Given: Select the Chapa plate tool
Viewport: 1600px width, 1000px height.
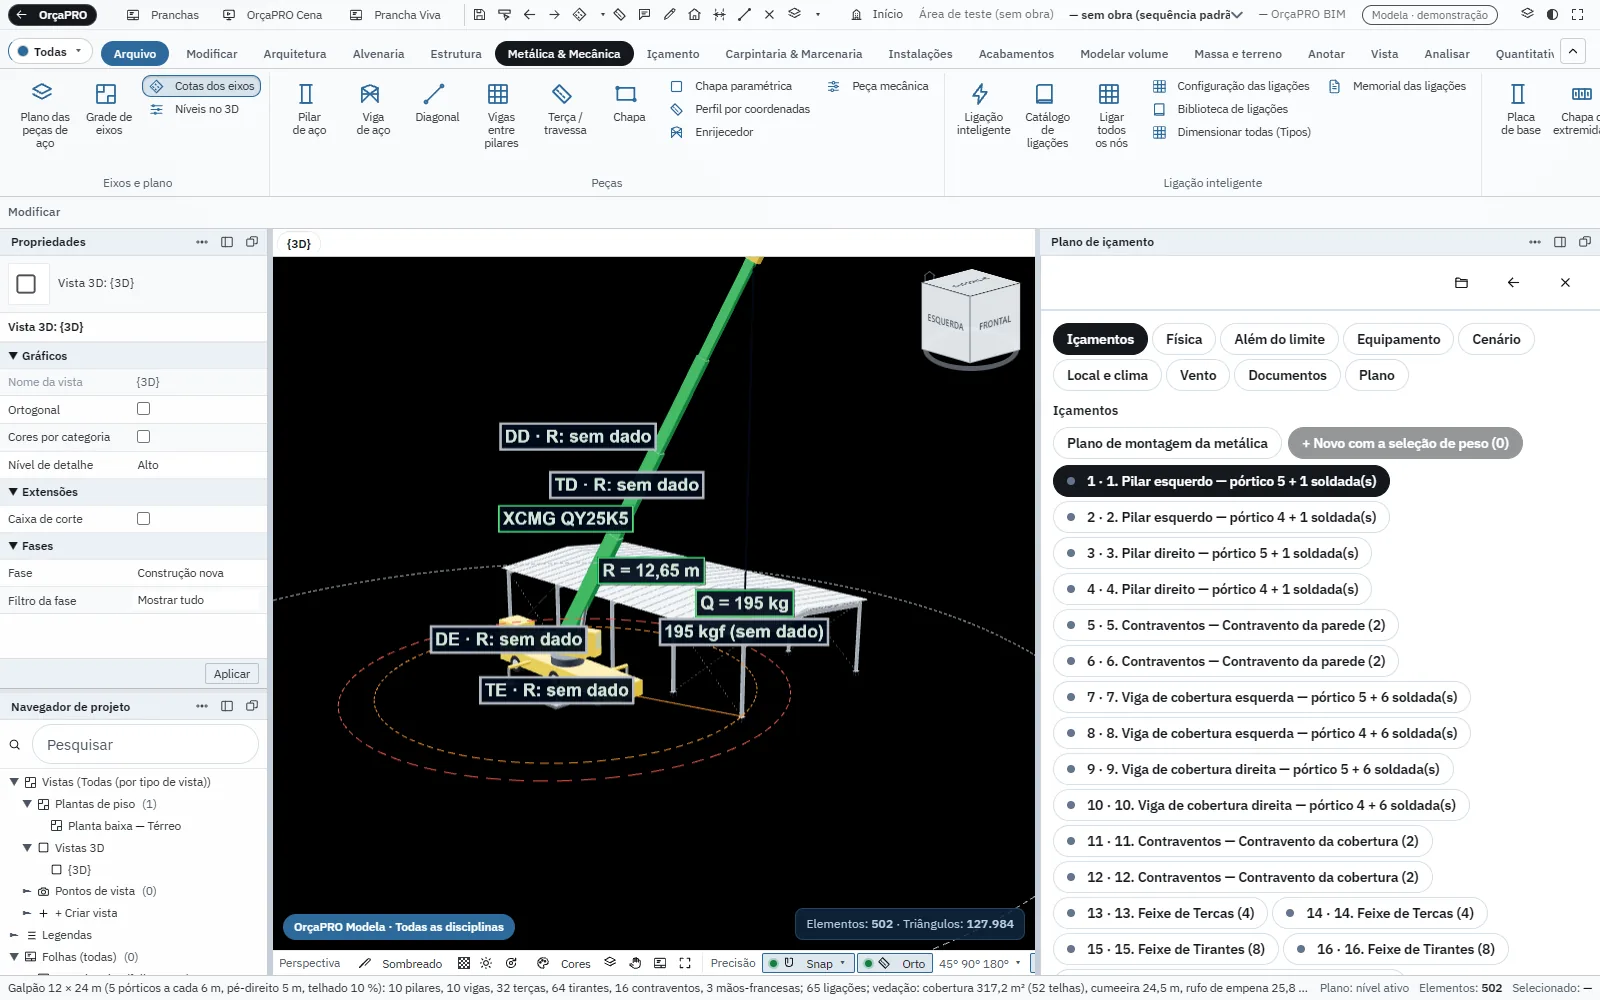Looking at the screenshot, I should click(x=628, y=103).
